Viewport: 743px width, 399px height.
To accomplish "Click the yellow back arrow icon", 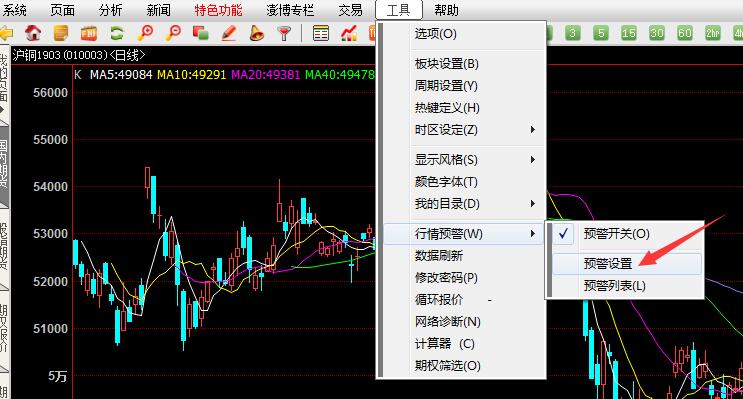I will point(6,33).
